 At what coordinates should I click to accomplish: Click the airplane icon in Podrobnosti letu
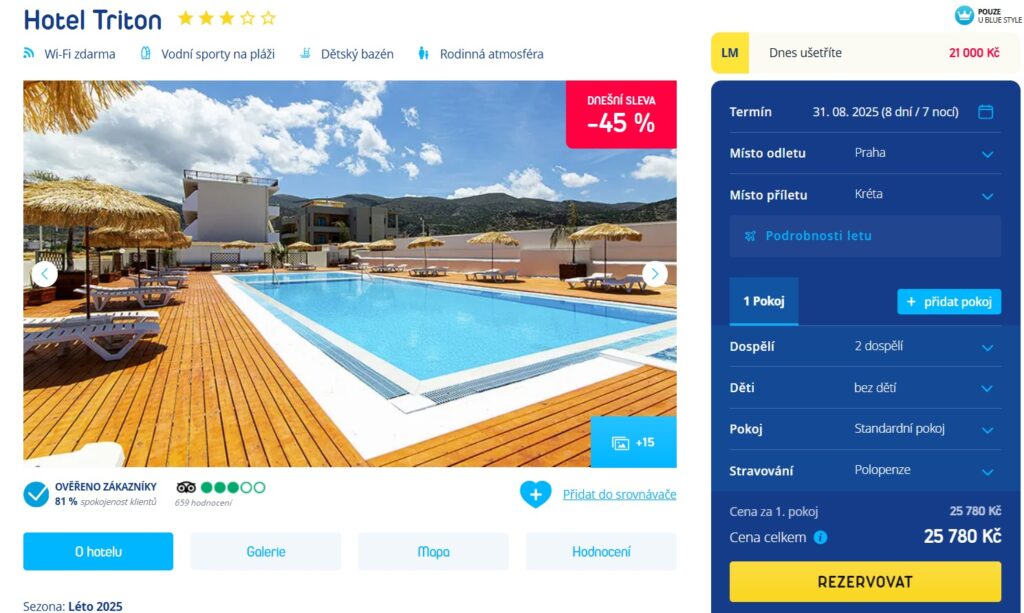(x=750, y=236)
